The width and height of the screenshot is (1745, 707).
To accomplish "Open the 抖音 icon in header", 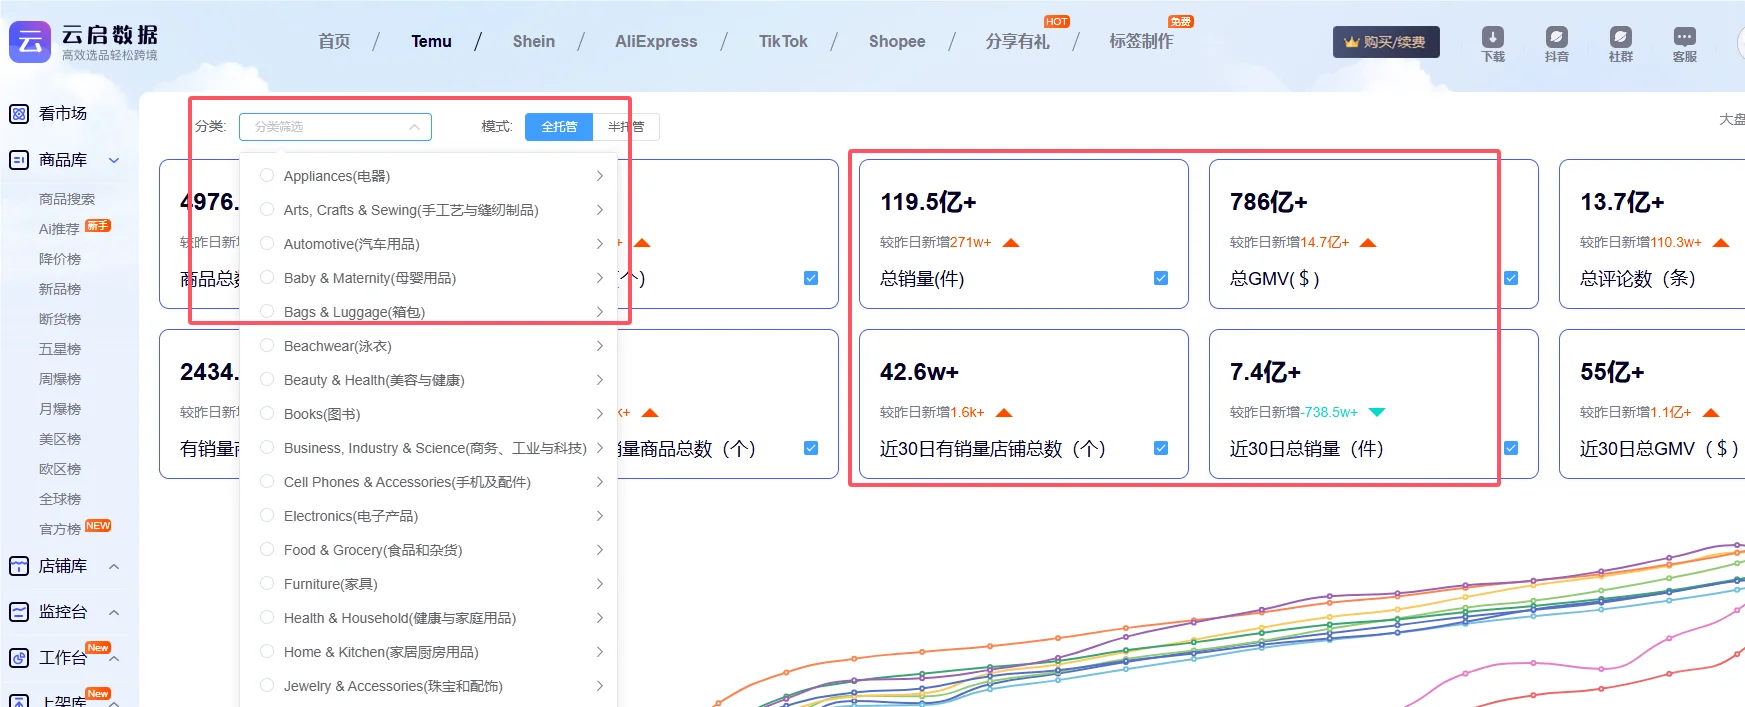I will point(1557,37).
